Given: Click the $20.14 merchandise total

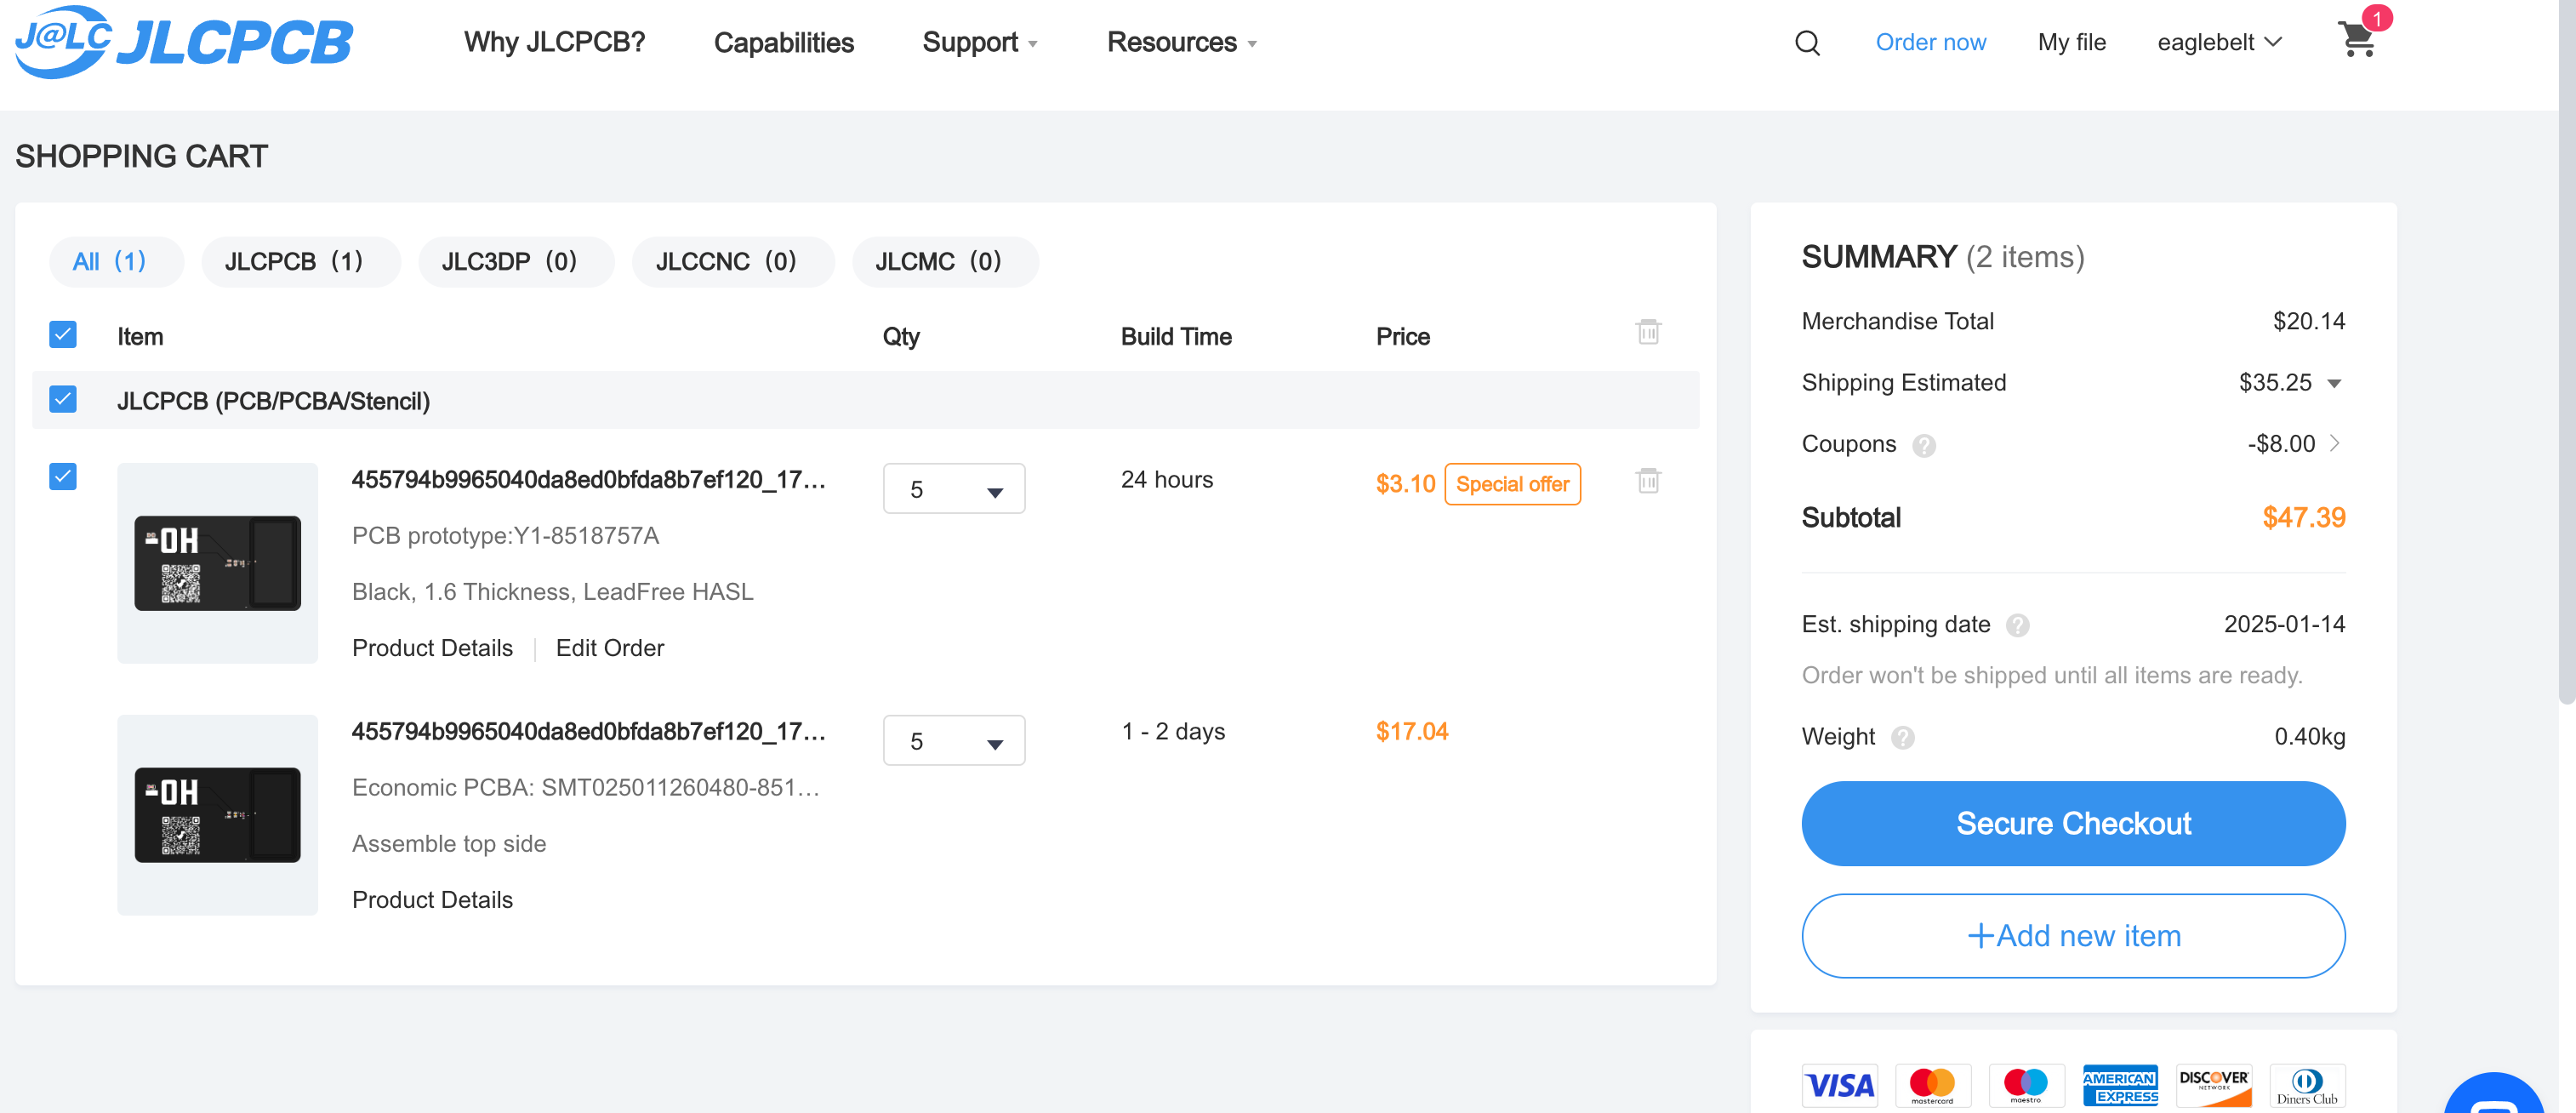Looking at the screenshot, I should pos(2309,322).
